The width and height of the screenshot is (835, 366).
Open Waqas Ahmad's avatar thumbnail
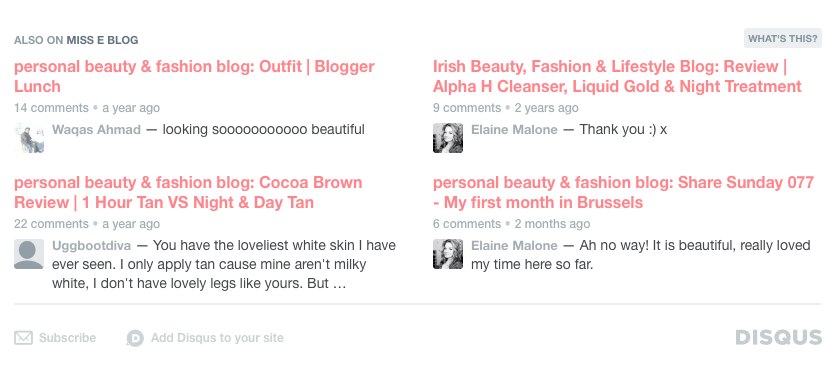(29, 137)
